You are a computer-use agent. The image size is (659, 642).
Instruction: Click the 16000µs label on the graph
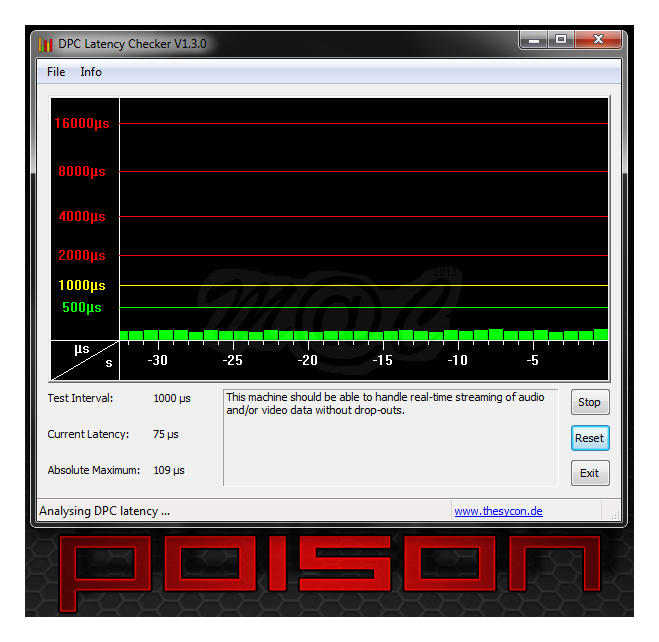pos(82,124)
